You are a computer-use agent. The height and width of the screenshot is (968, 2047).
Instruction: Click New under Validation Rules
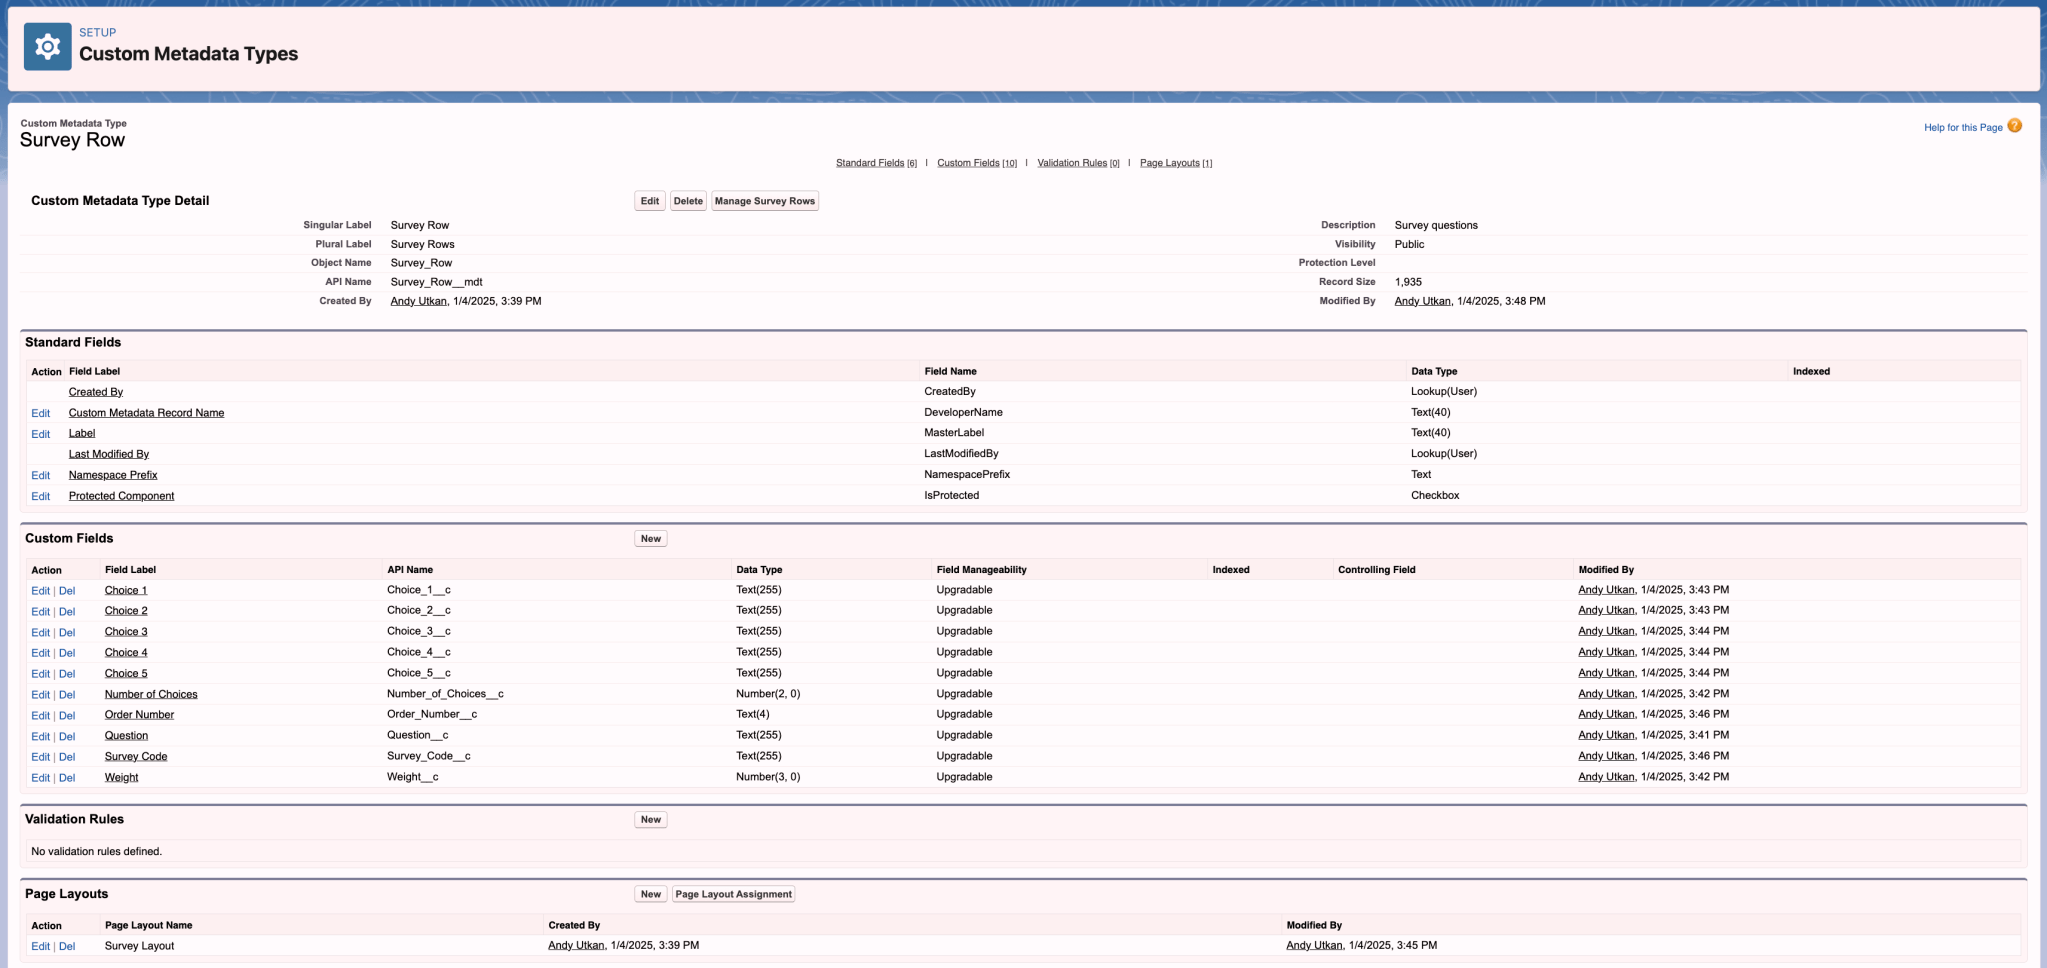click(650, 819)
